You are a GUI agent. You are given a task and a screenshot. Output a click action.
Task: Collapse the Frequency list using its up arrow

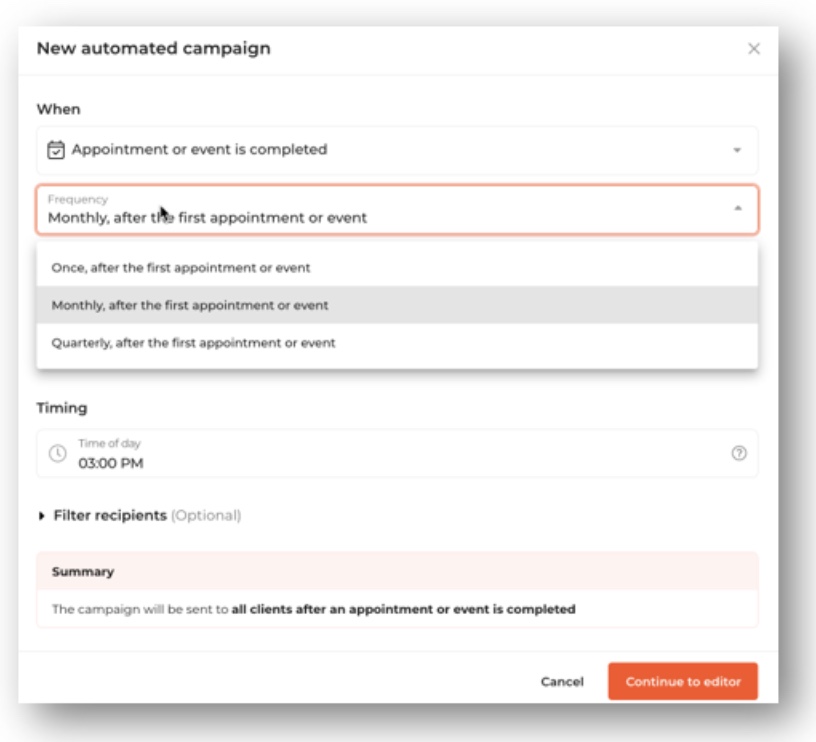[737, 209]
